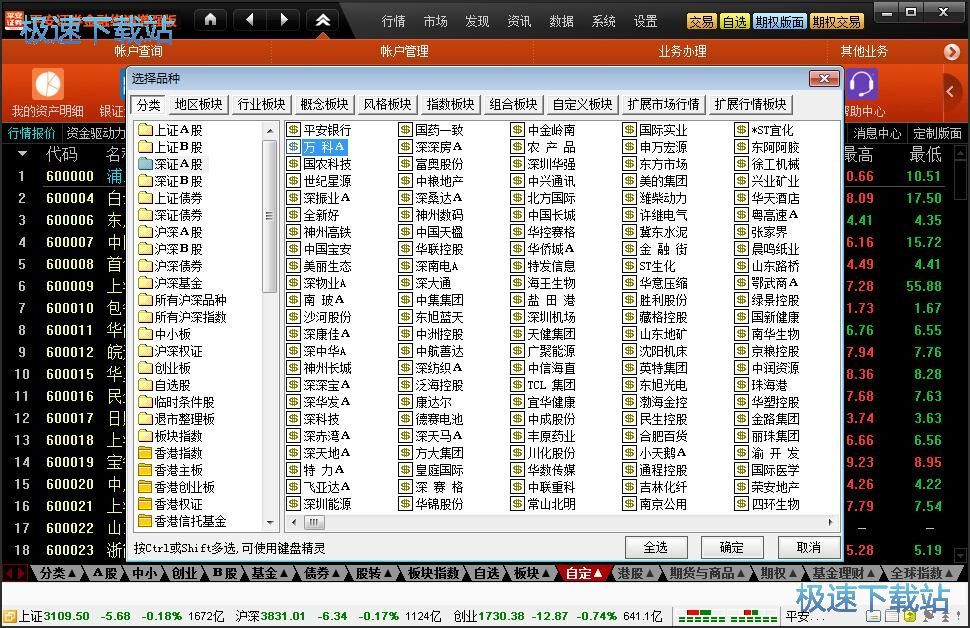
Task: Switch to the 概念板块 tab
Action: 324,104
